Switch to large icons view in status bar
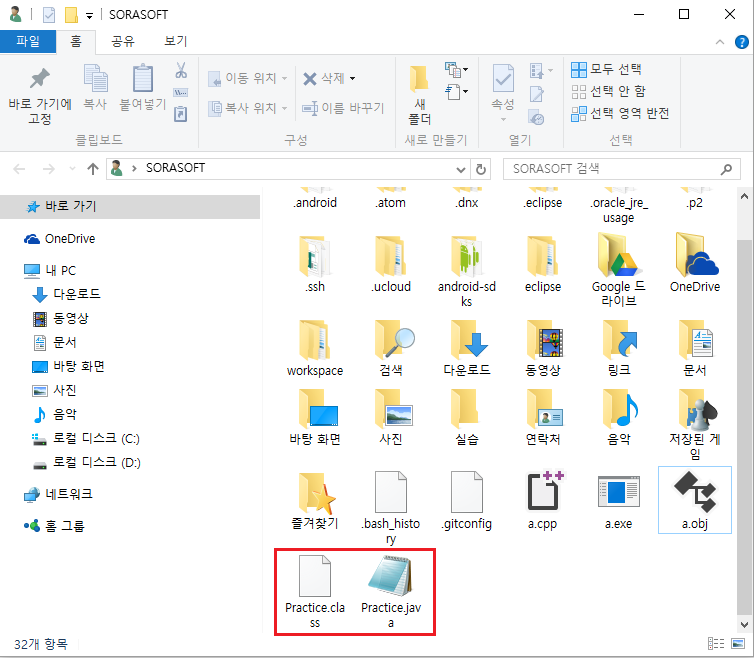 (738, 643)
